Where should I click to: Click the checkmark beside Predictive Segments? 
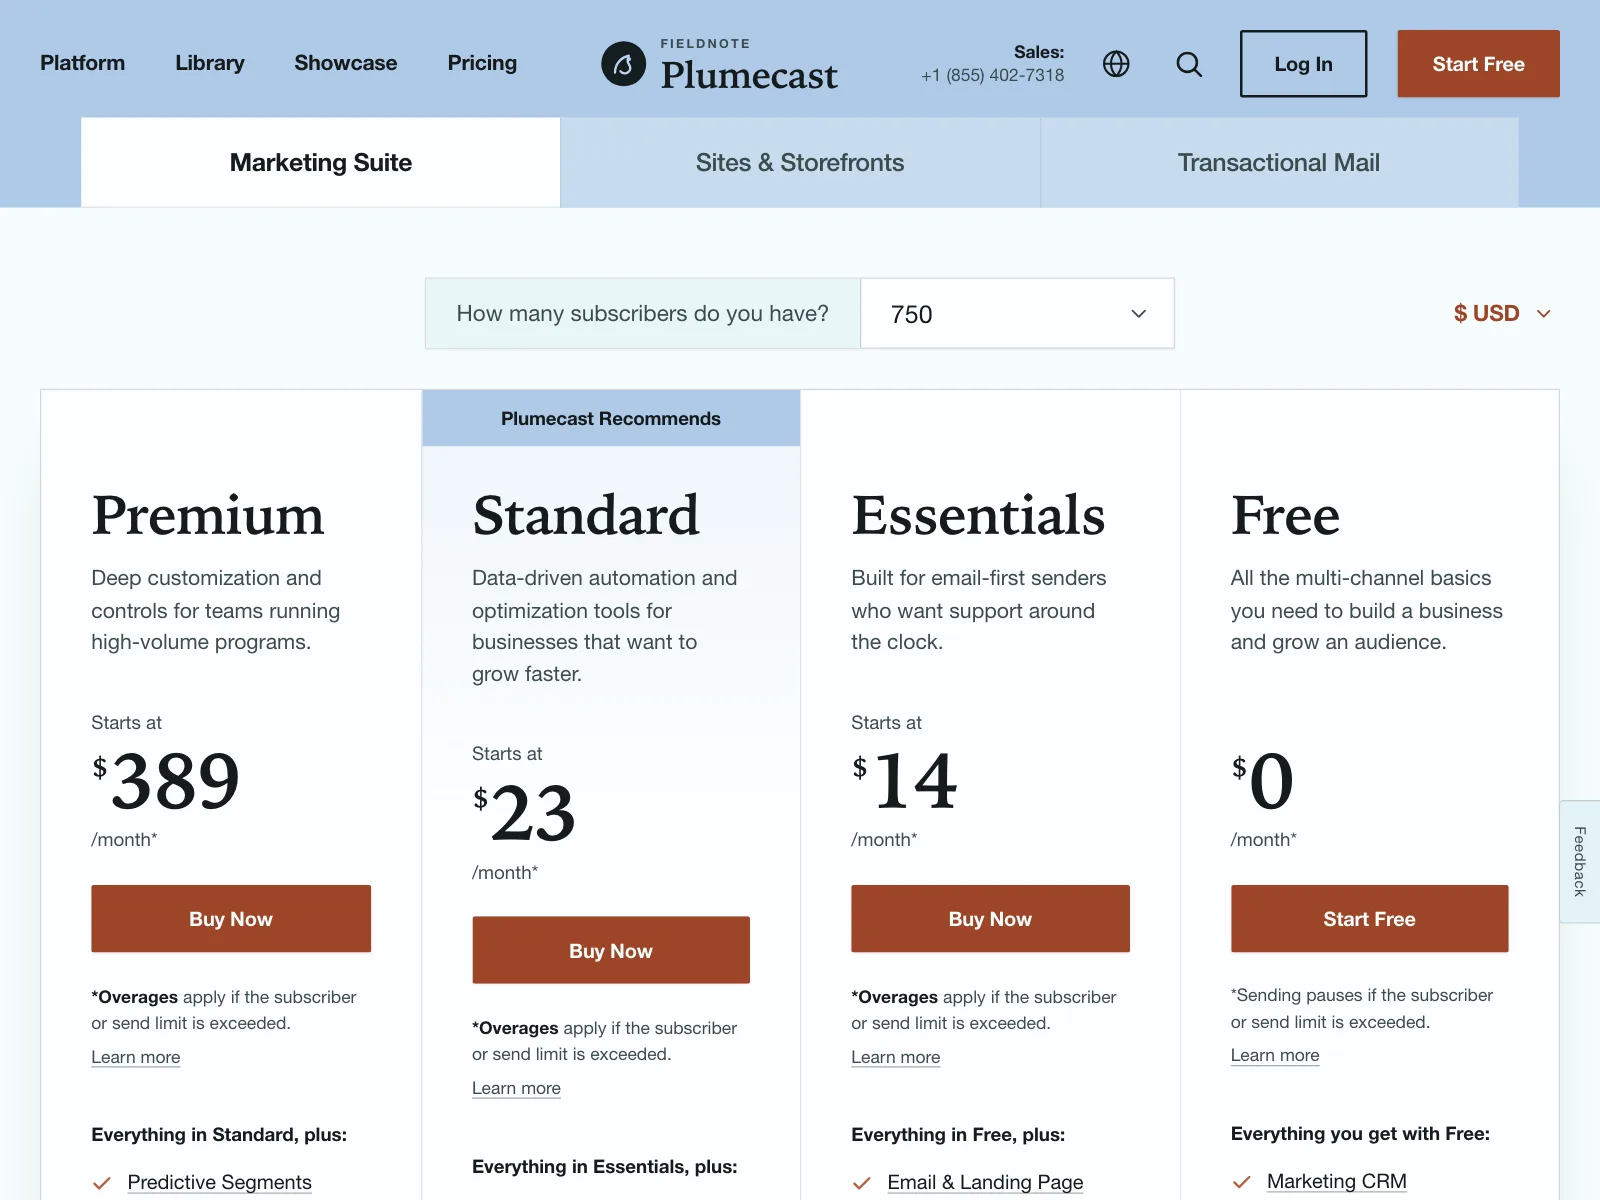pos(101,1183)
